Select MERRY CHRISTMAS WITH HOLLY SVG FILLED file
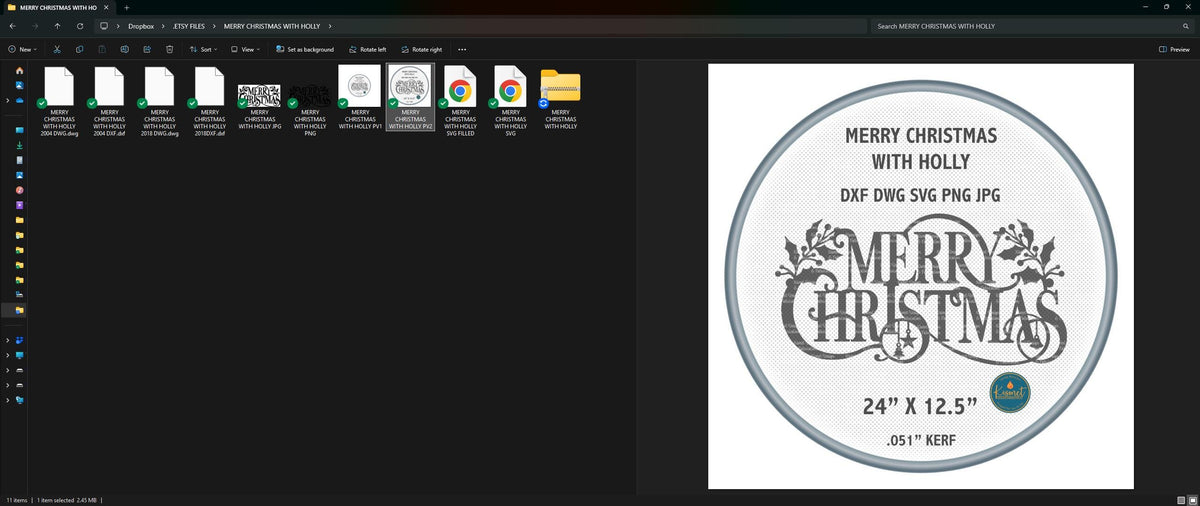 tap(460, 101)
